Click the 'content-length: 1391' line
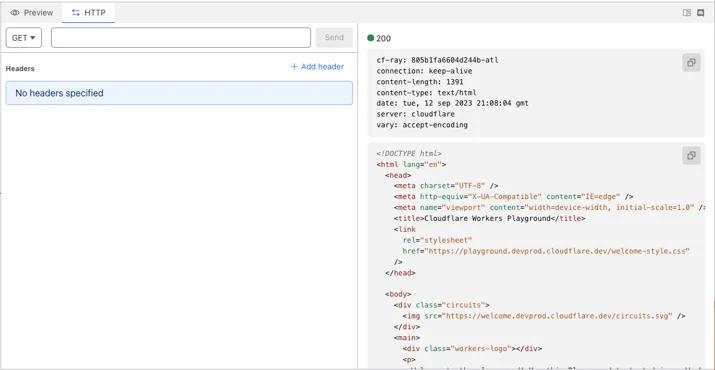715x370 pixels. pyautogui.click(x=420, y=82)
